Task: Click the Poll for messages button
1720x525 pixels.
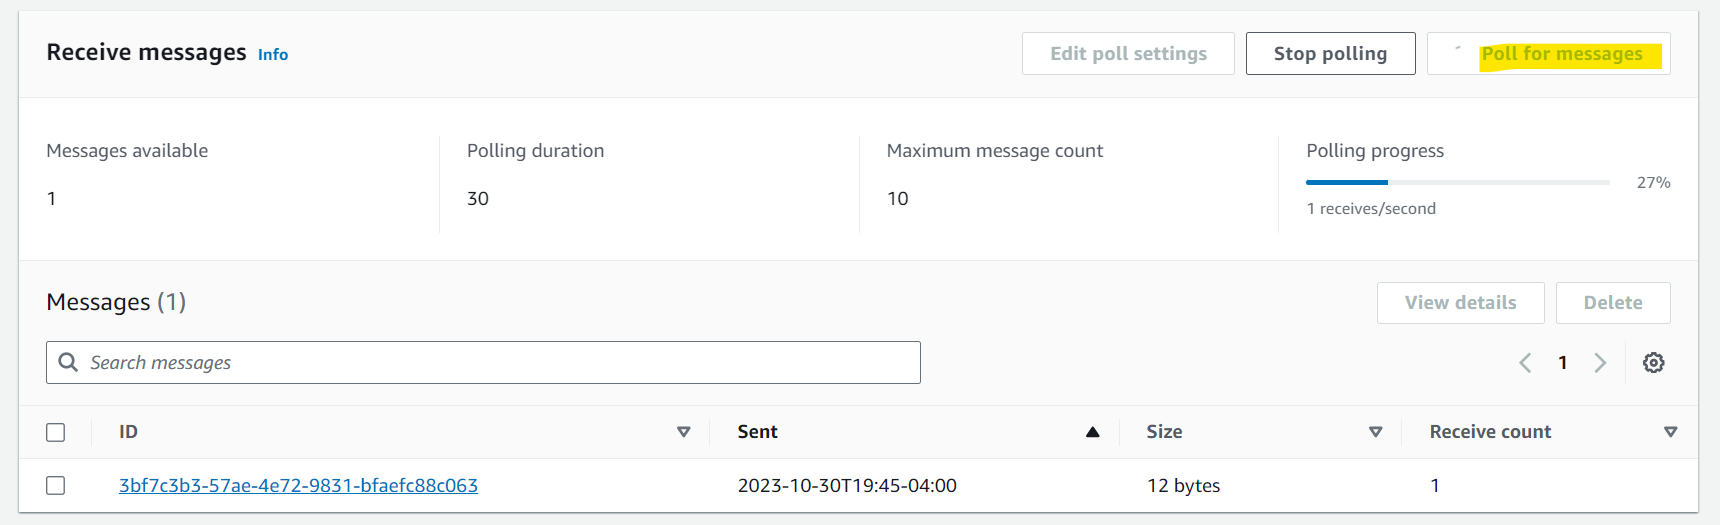Action: pyautogui.click(x=1548, y=53)
